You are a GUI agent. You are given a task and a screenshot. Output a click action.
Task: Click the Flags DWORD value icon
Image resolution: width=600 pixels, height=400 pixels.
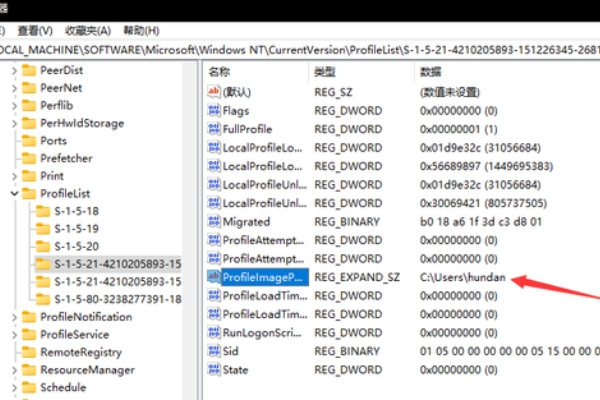coord(213,110)
